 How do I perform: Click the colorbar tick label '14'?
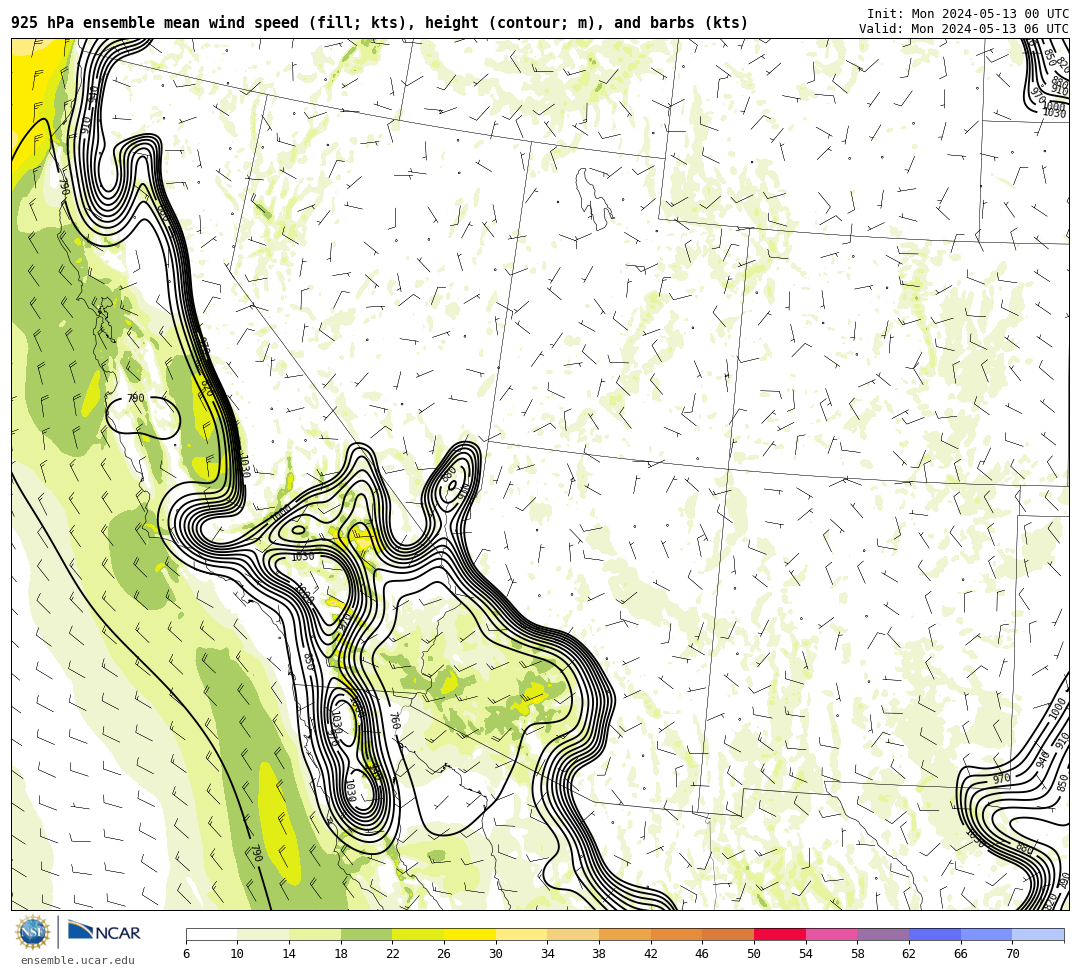click(x=289, y=954)
